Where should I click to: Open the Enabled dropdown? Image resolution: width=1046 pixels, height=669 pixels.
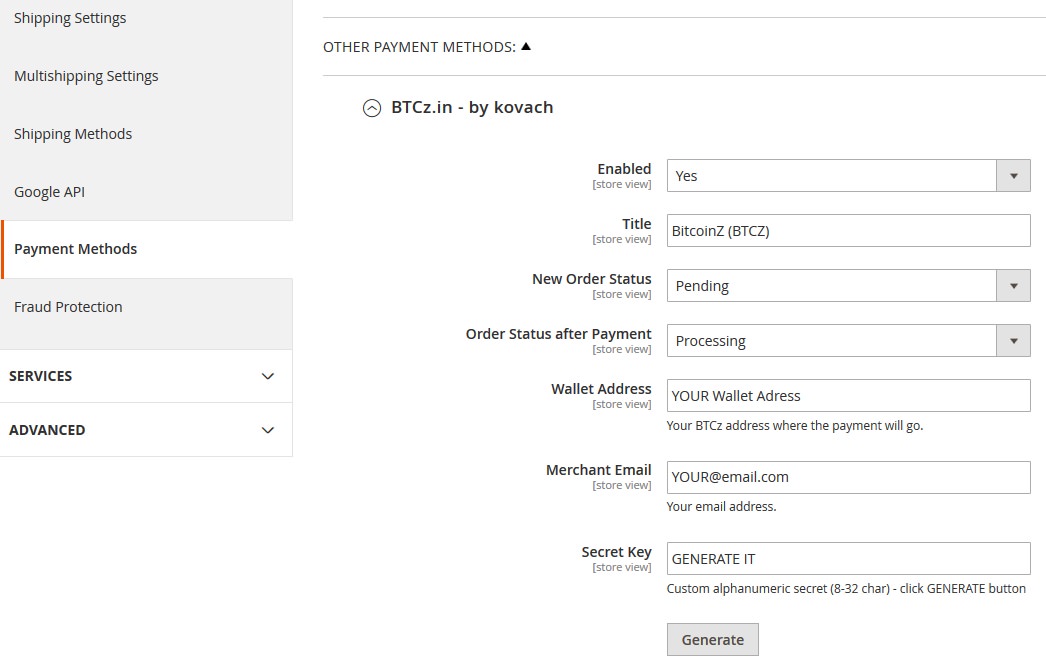pyautogui.click(x=849, y=176)
